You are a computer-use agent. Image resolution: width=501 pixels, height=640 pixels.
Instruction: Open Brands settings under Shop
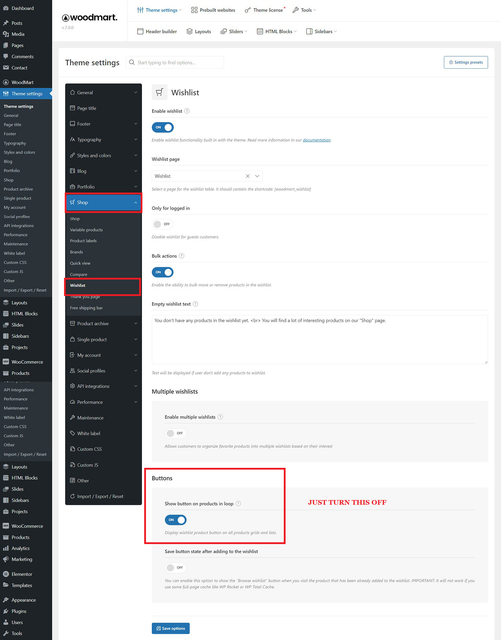[76, 252]
